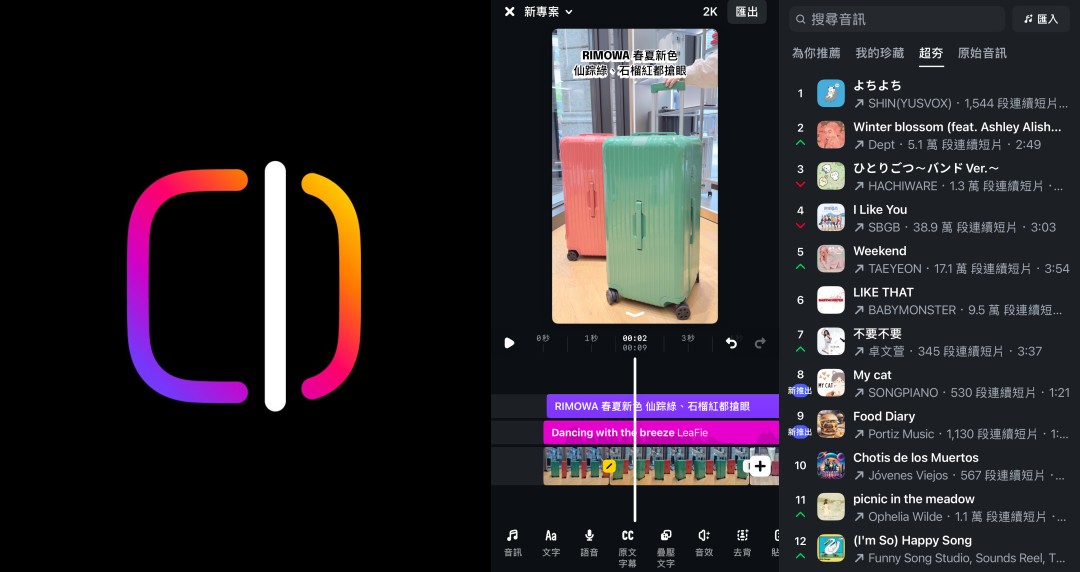Switch to the 原始音訊 tab

[982, 53]
